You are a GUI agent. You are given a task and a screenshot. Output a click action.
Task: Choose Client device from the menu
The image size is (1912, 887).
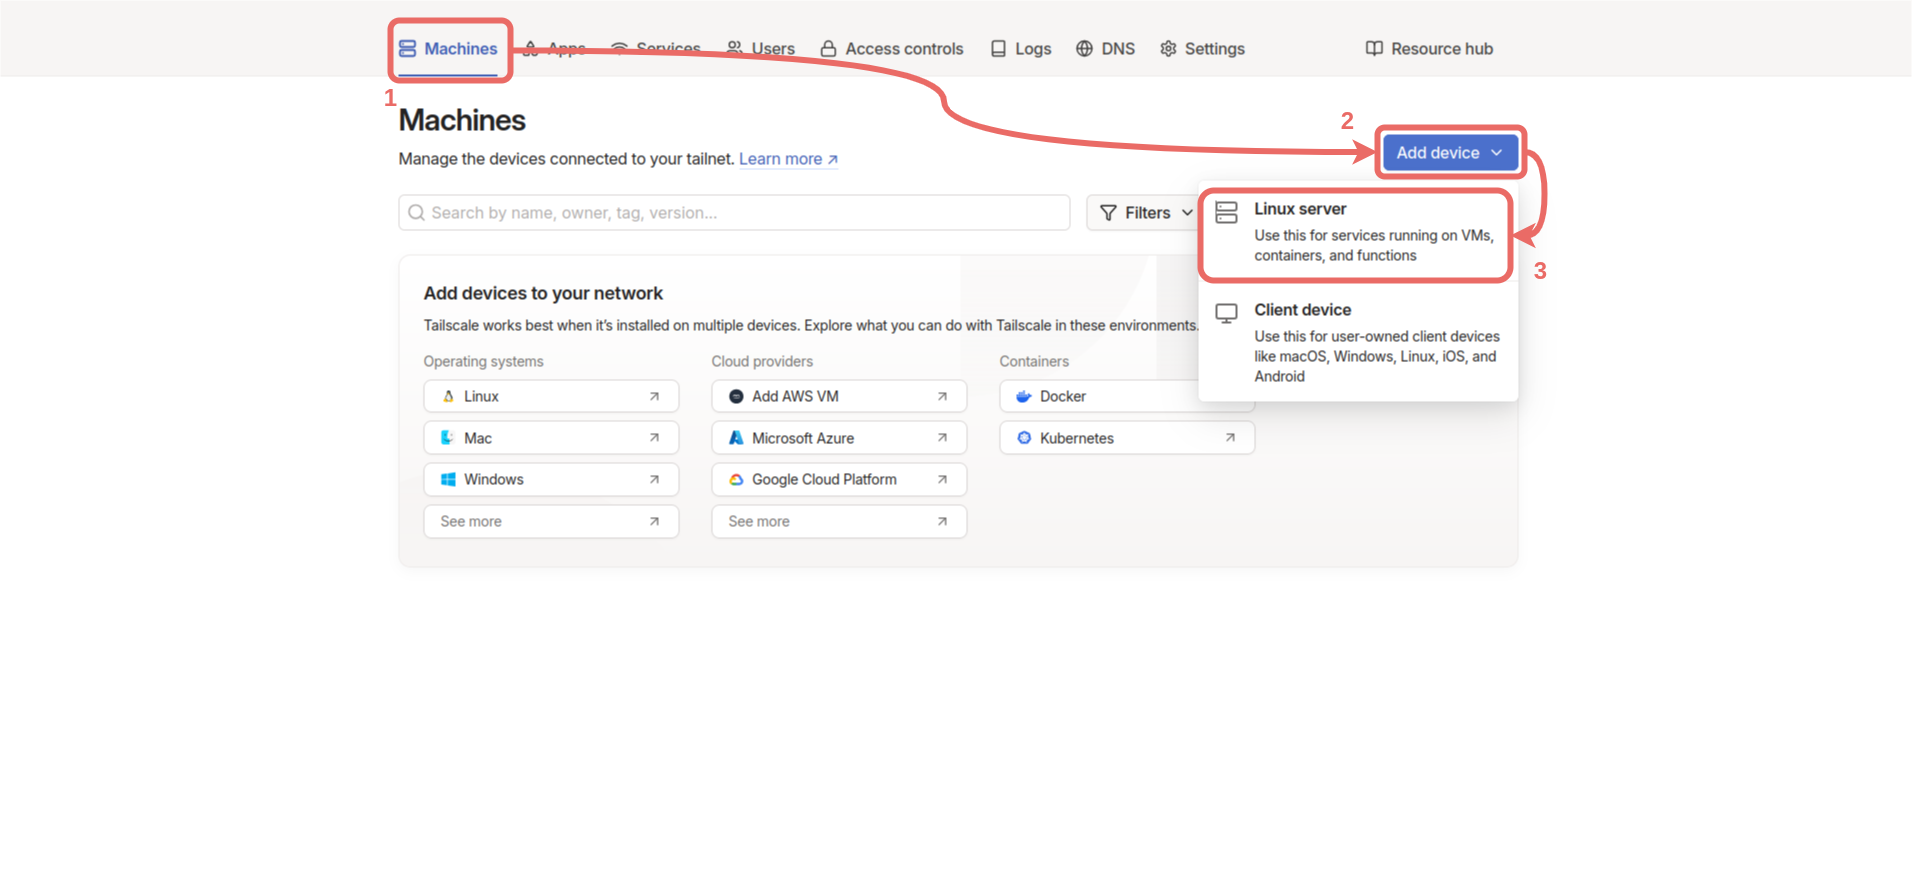1358,342
